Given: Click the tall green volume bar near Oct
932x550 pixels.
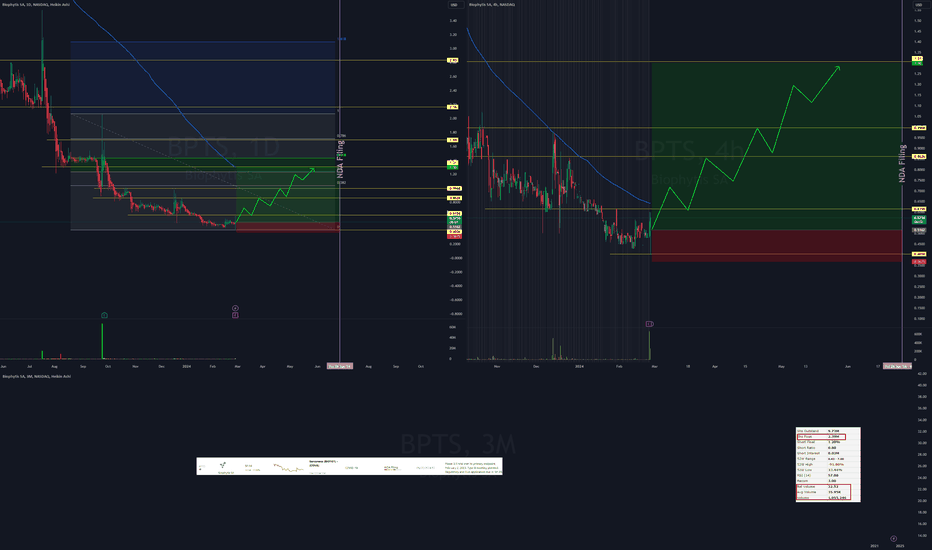Looking at the screenshot, I should (102, 341).
